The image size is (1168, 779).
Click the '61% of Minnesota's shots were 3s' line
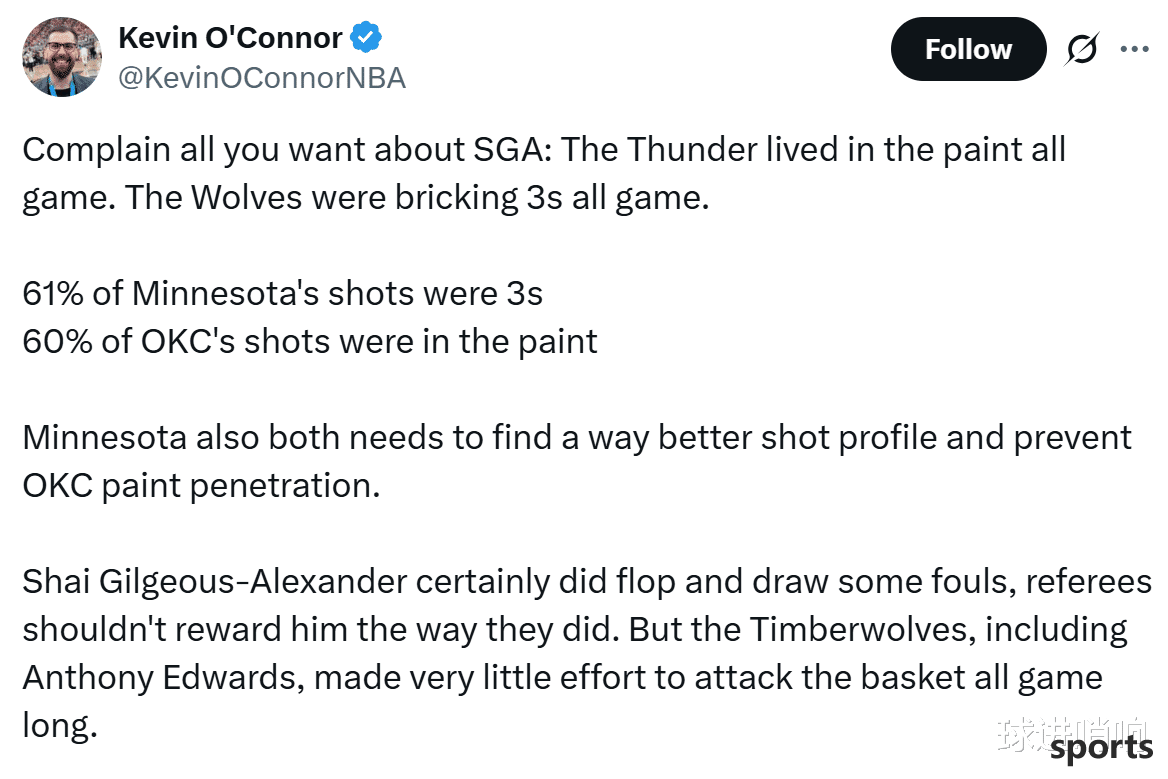tap(282, 293)
